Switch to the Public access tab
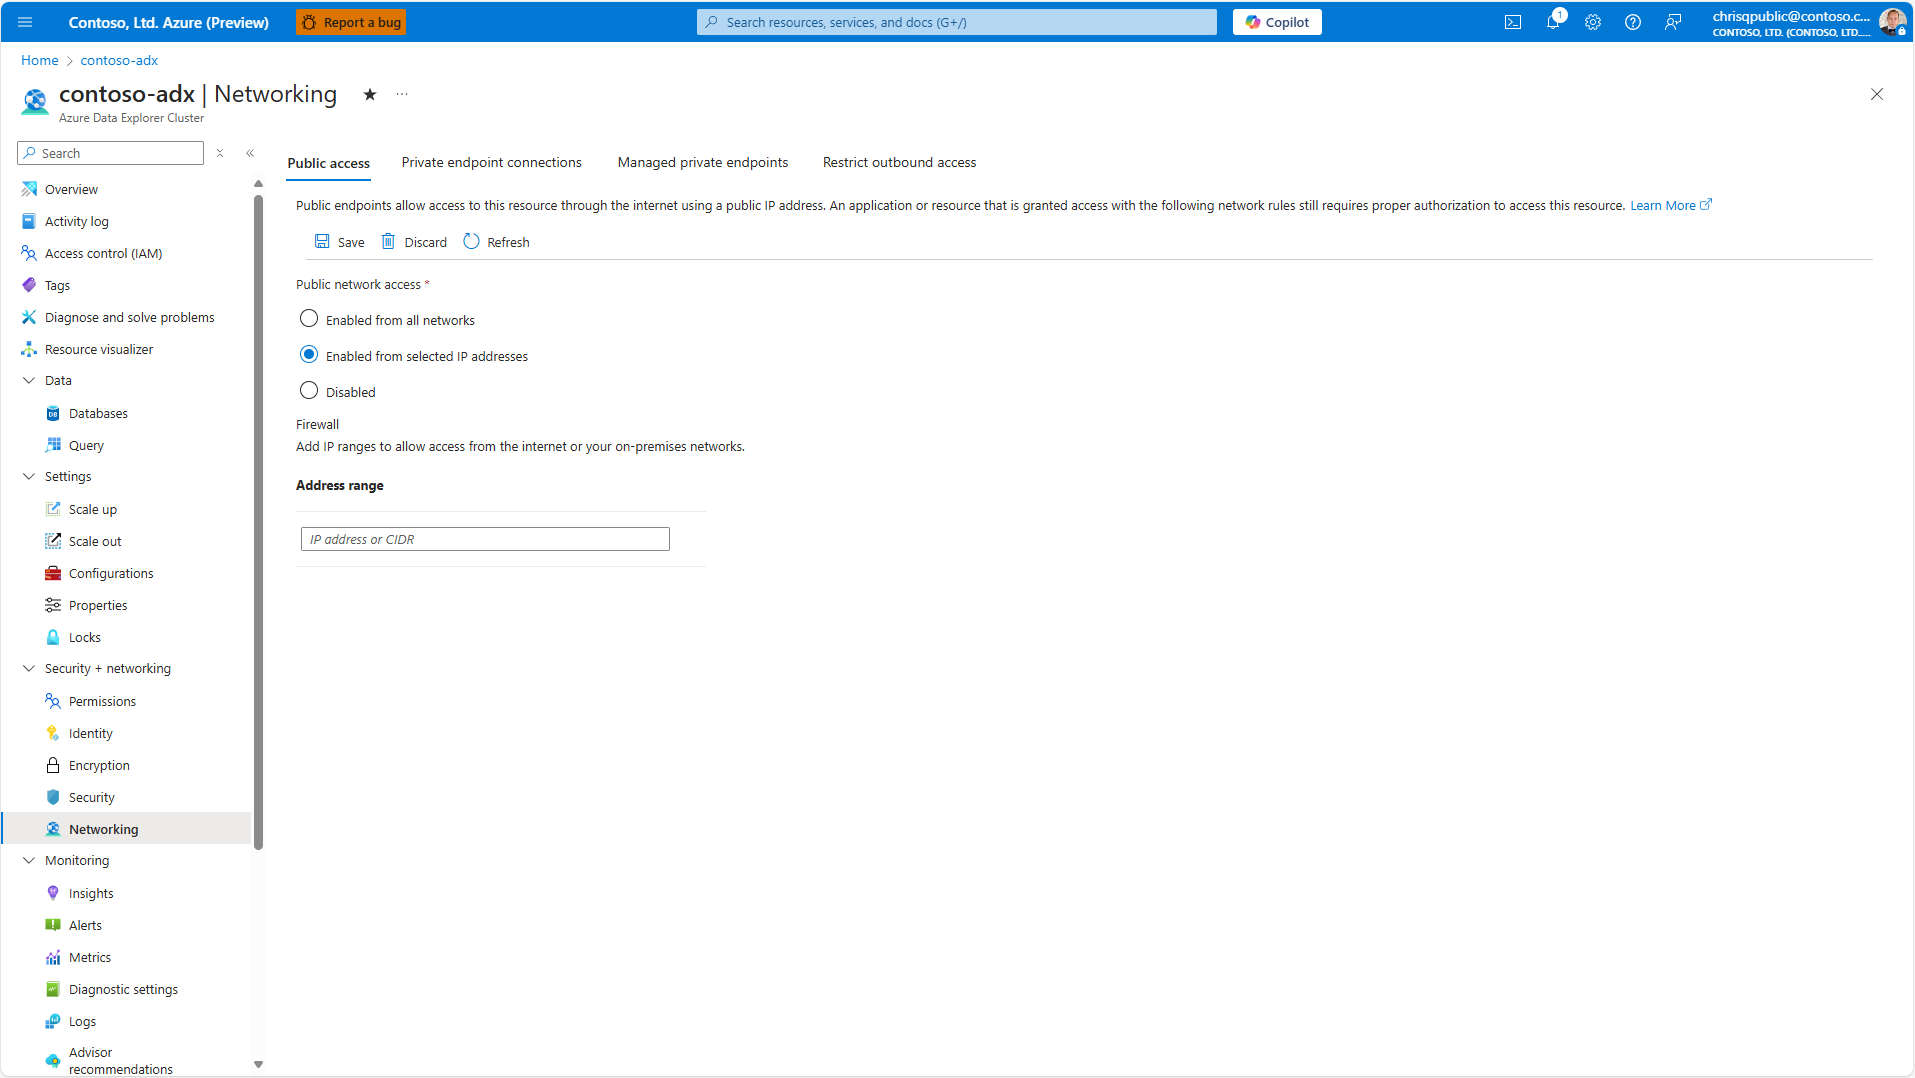The height and width of the screenshot is (1078, 1915). pyautogui.click(x=328, y=163)
